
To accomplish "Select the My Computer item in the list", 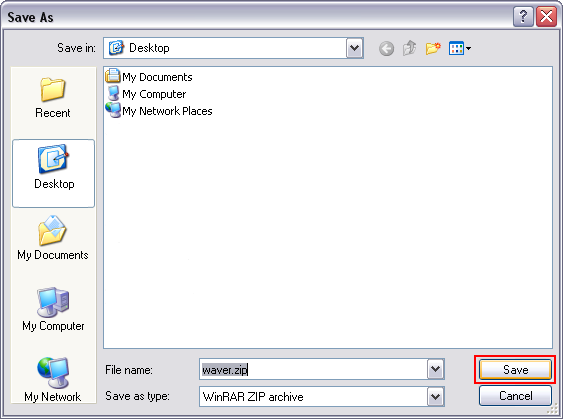I will coord(146,94).
